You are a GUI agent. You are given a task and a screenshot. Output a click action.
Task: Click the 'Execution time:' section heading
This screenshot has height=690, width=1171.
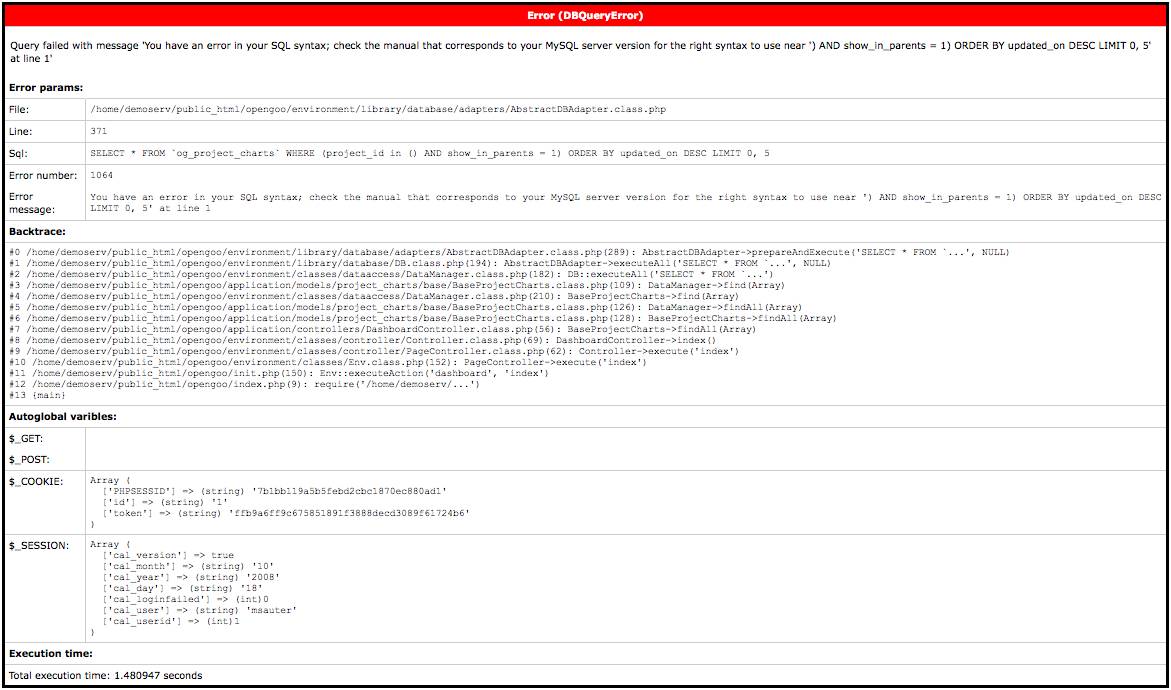(51, 654)
